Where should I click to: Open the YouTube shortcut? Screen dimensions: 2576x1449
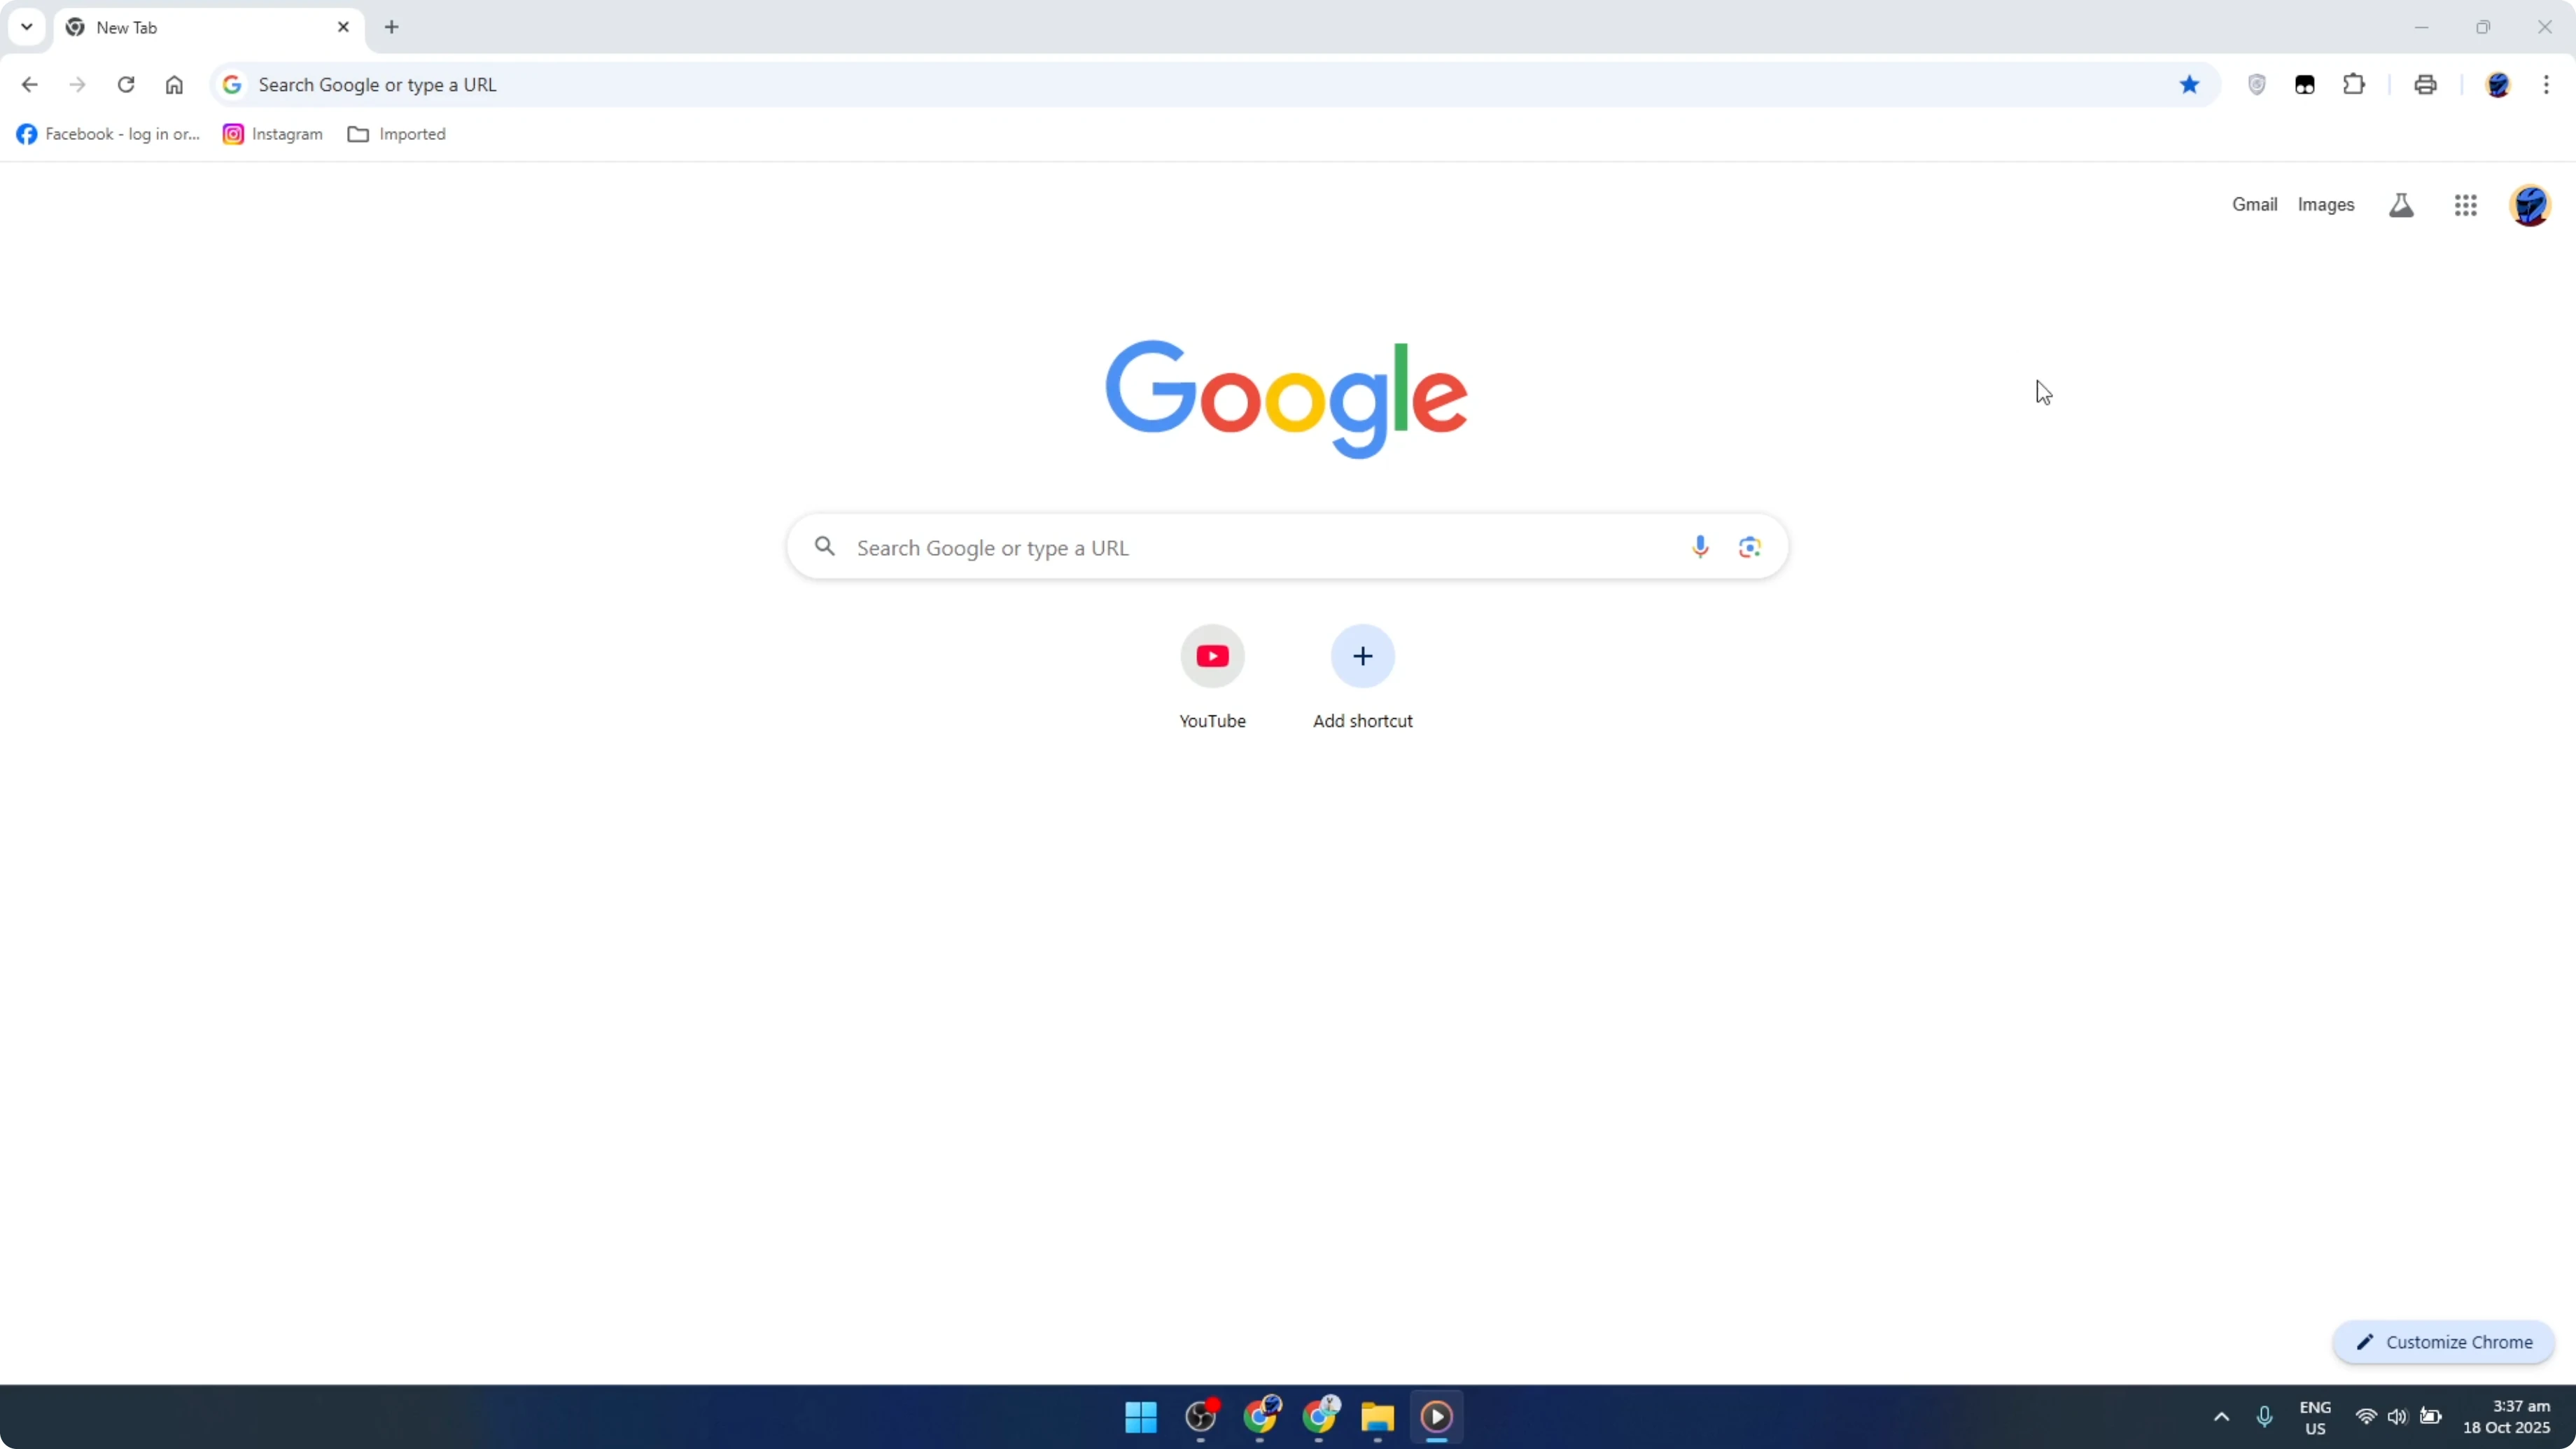click(1212, 656)
